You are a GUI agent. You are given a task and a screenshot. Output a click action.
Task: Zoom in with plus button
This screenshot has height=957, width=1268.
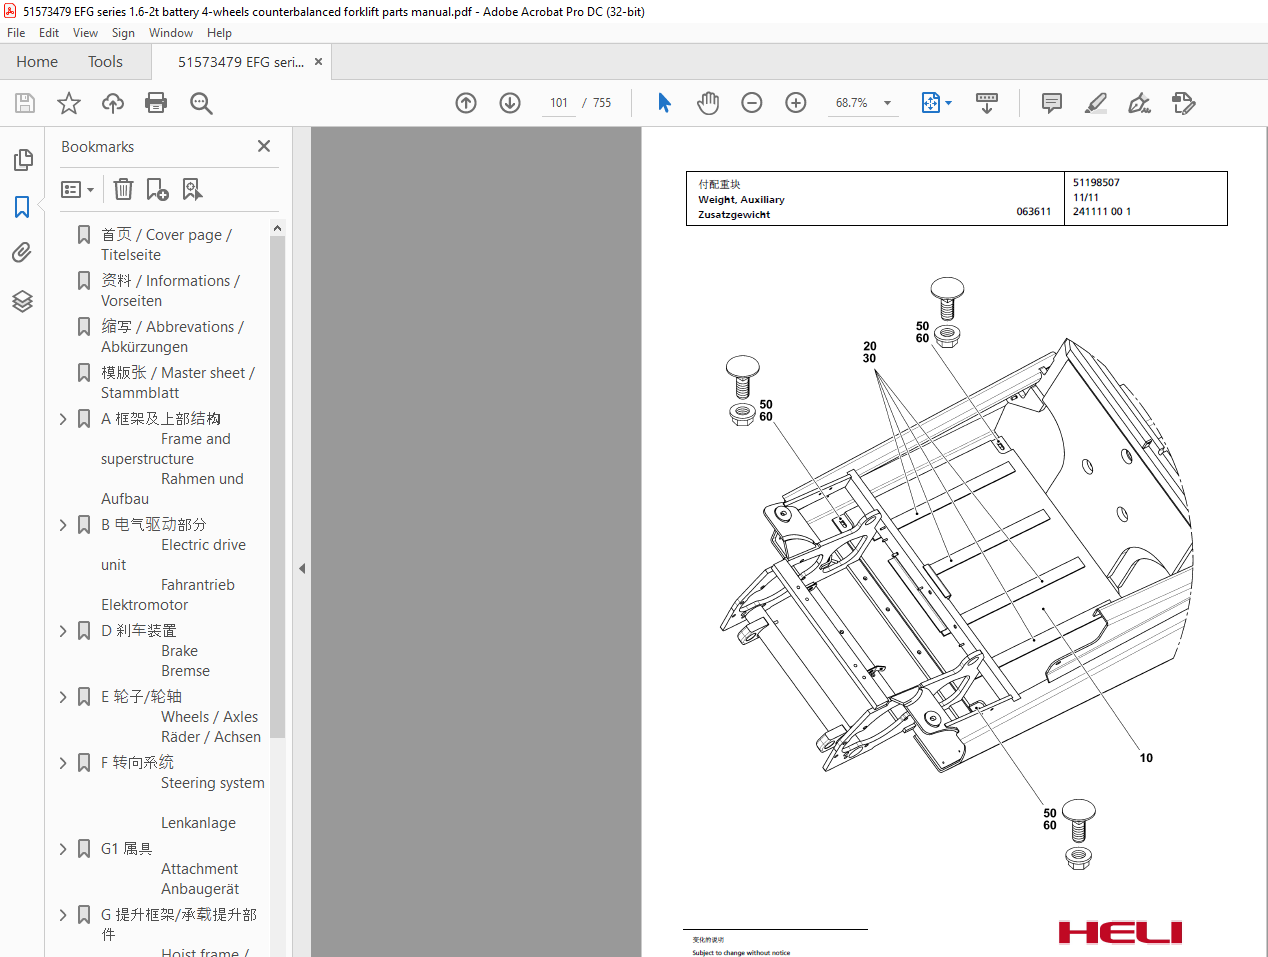click(x=796, y=103)
